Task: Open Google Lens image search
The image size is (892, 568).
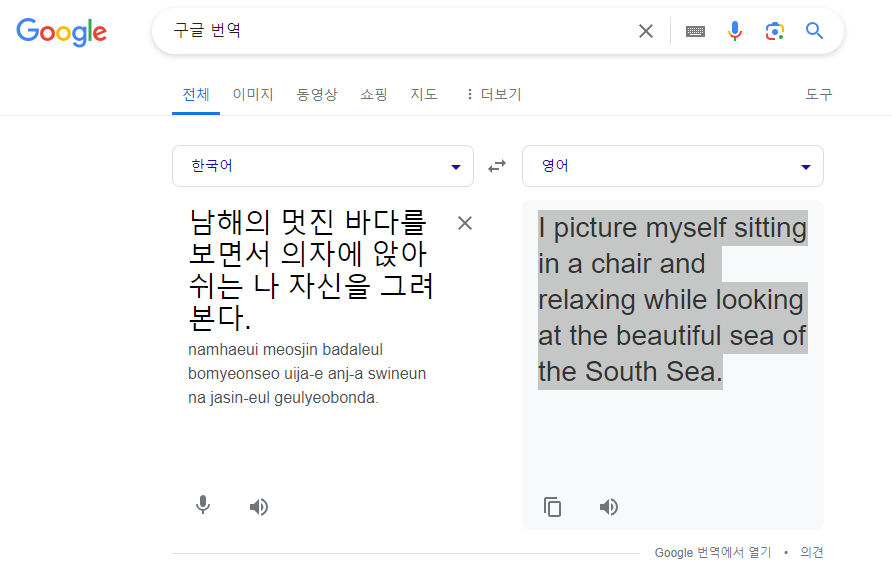Action: (774, 31)
